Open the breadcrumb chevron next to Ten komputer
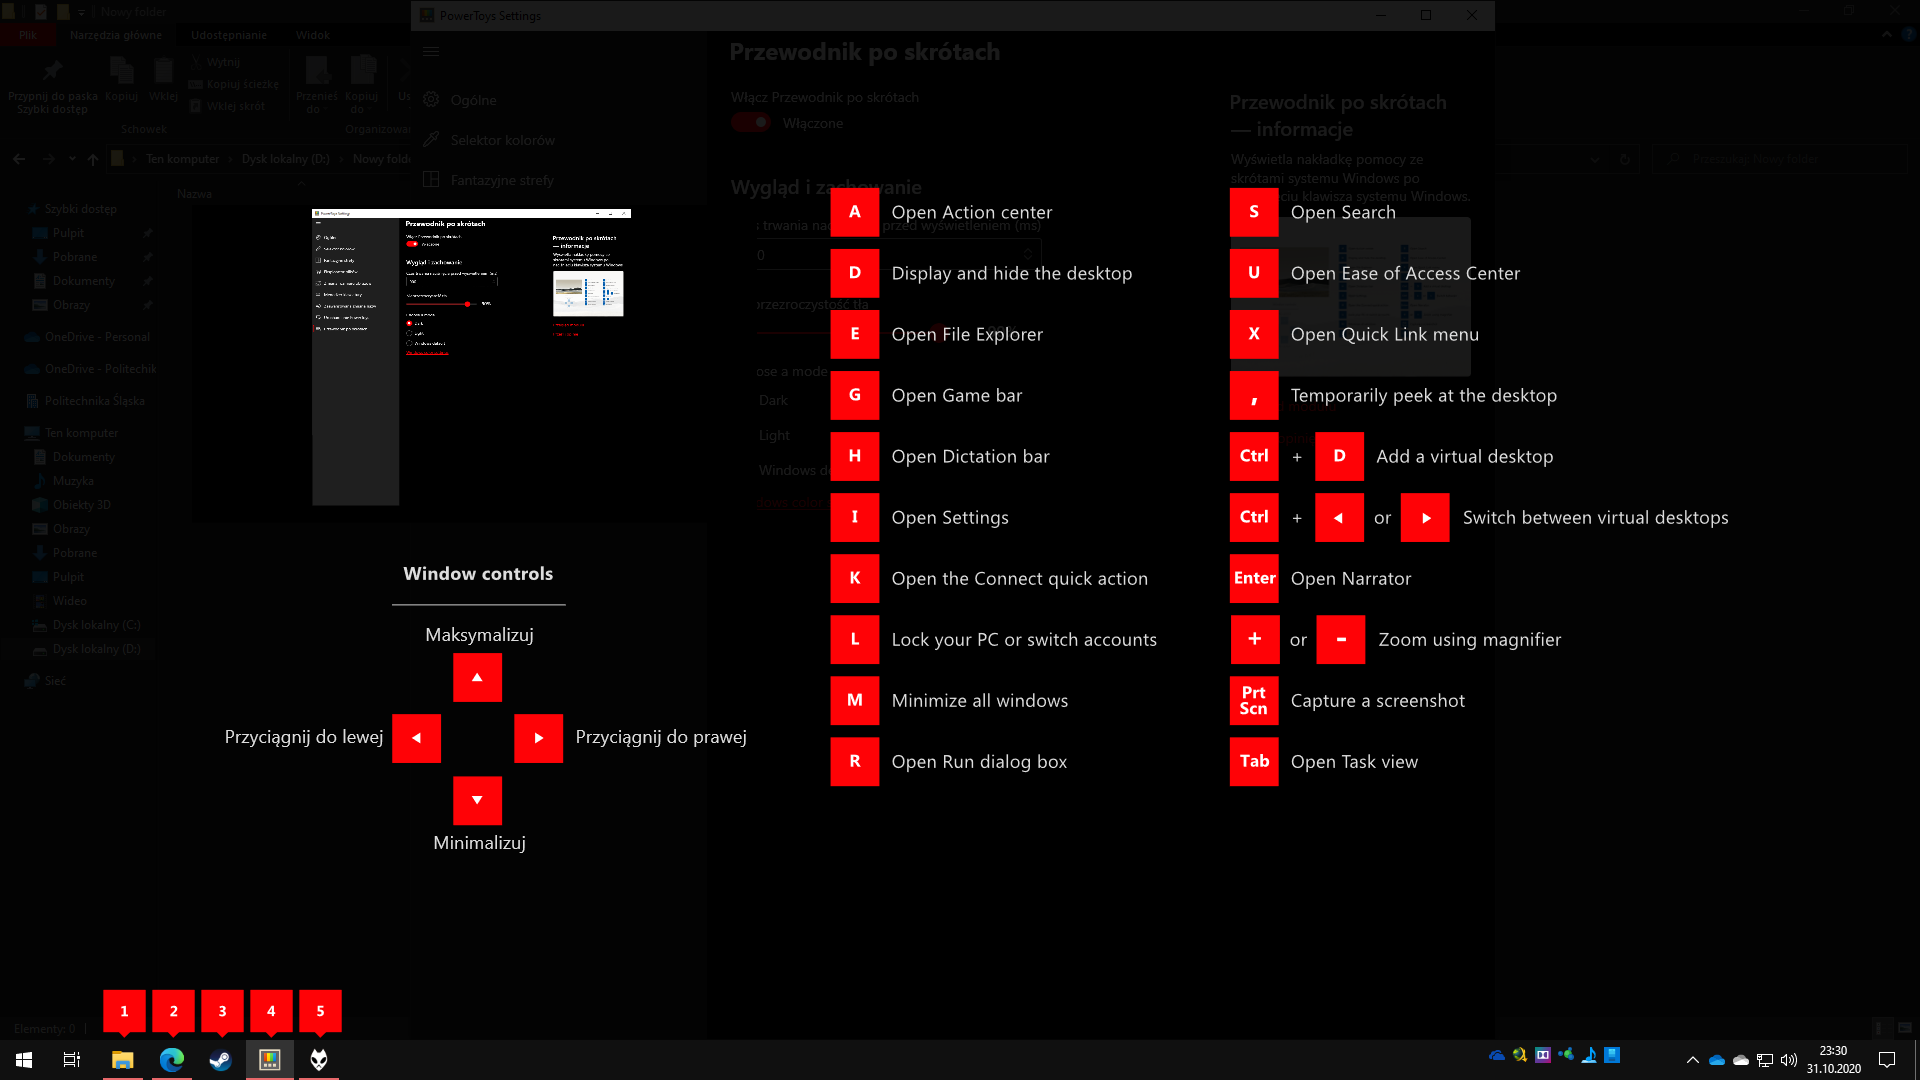This screenshot has width=1920, height=1080. pyautogui.click(x=232, y=159)
